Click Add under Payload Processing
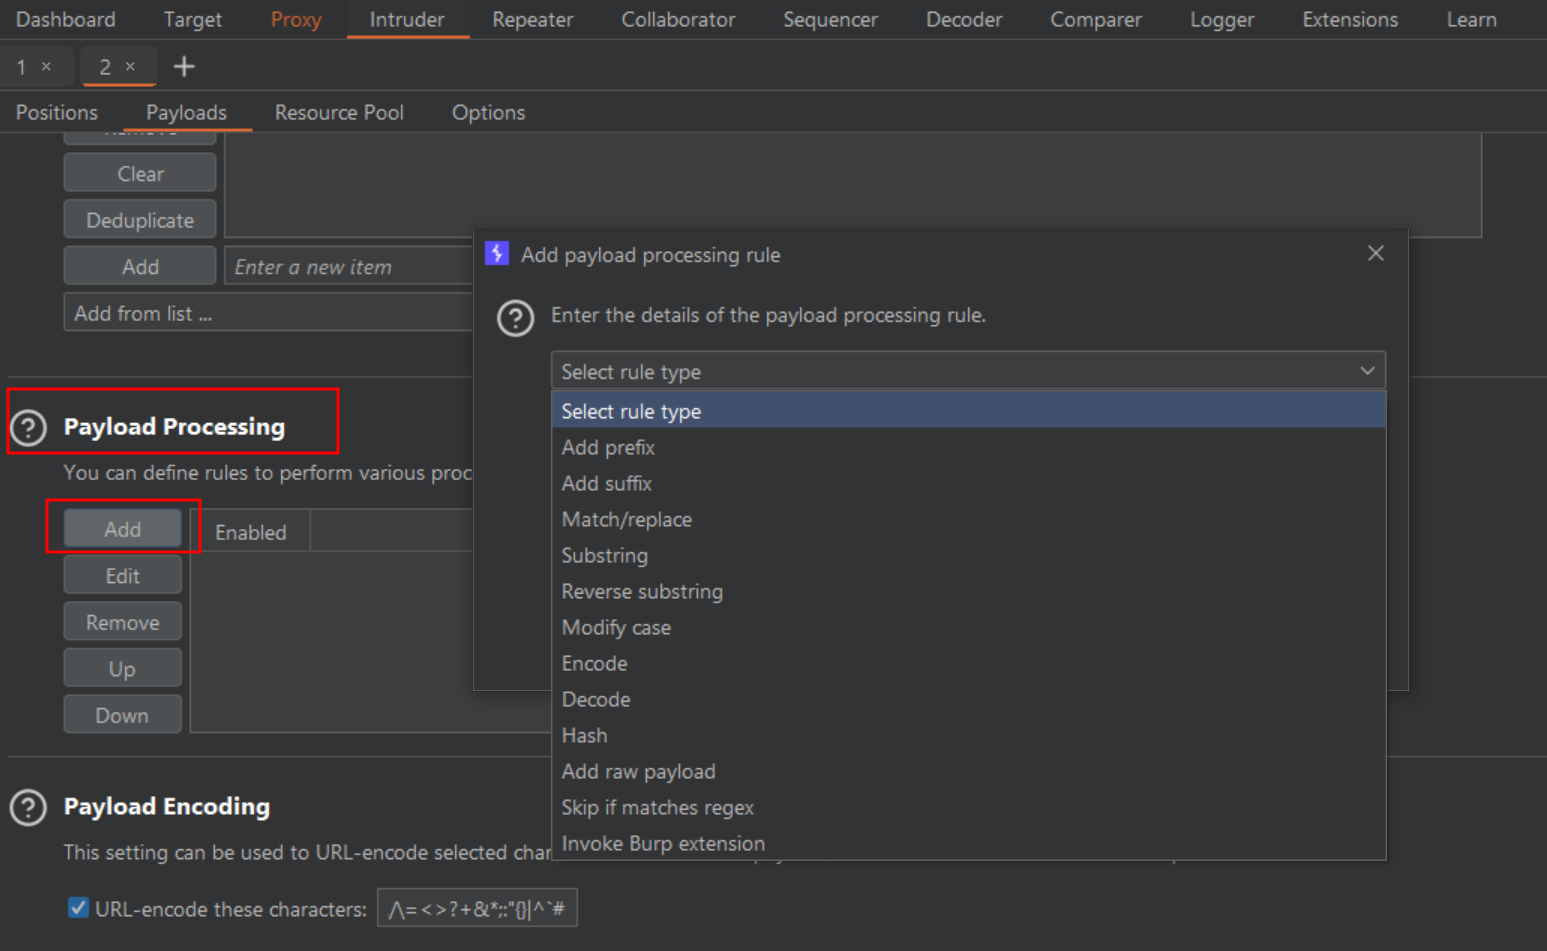This screenshot has width=1547, height=951. coord(123,529)
